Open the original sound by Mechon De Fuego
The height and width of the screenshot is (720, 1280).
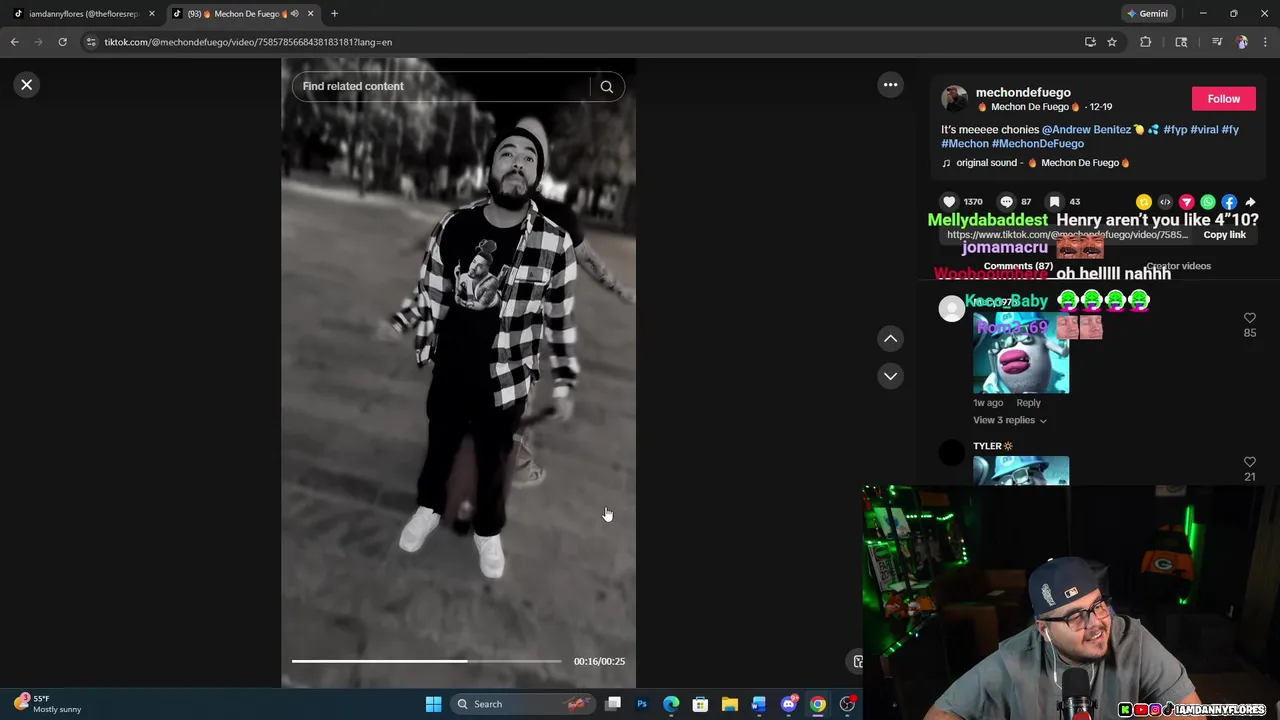pos(1036,163)
